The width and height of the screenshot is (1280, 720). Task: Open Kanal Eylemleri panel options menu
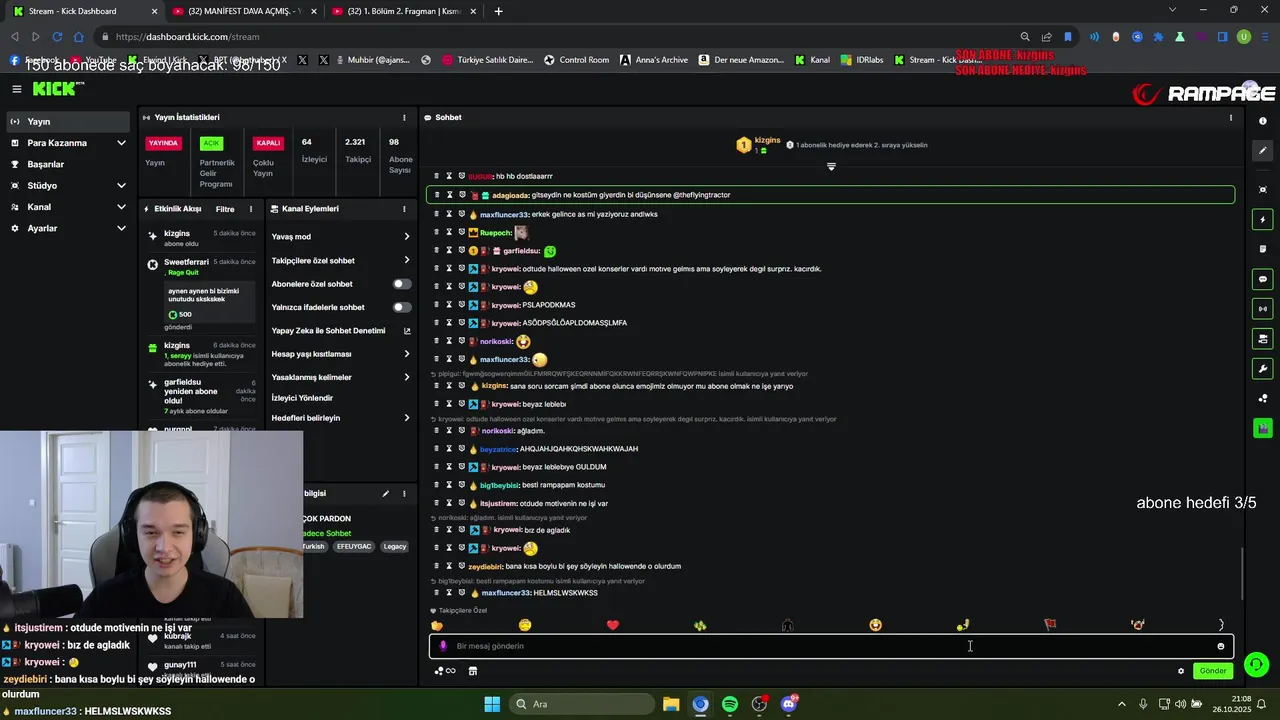pos(404,209)
